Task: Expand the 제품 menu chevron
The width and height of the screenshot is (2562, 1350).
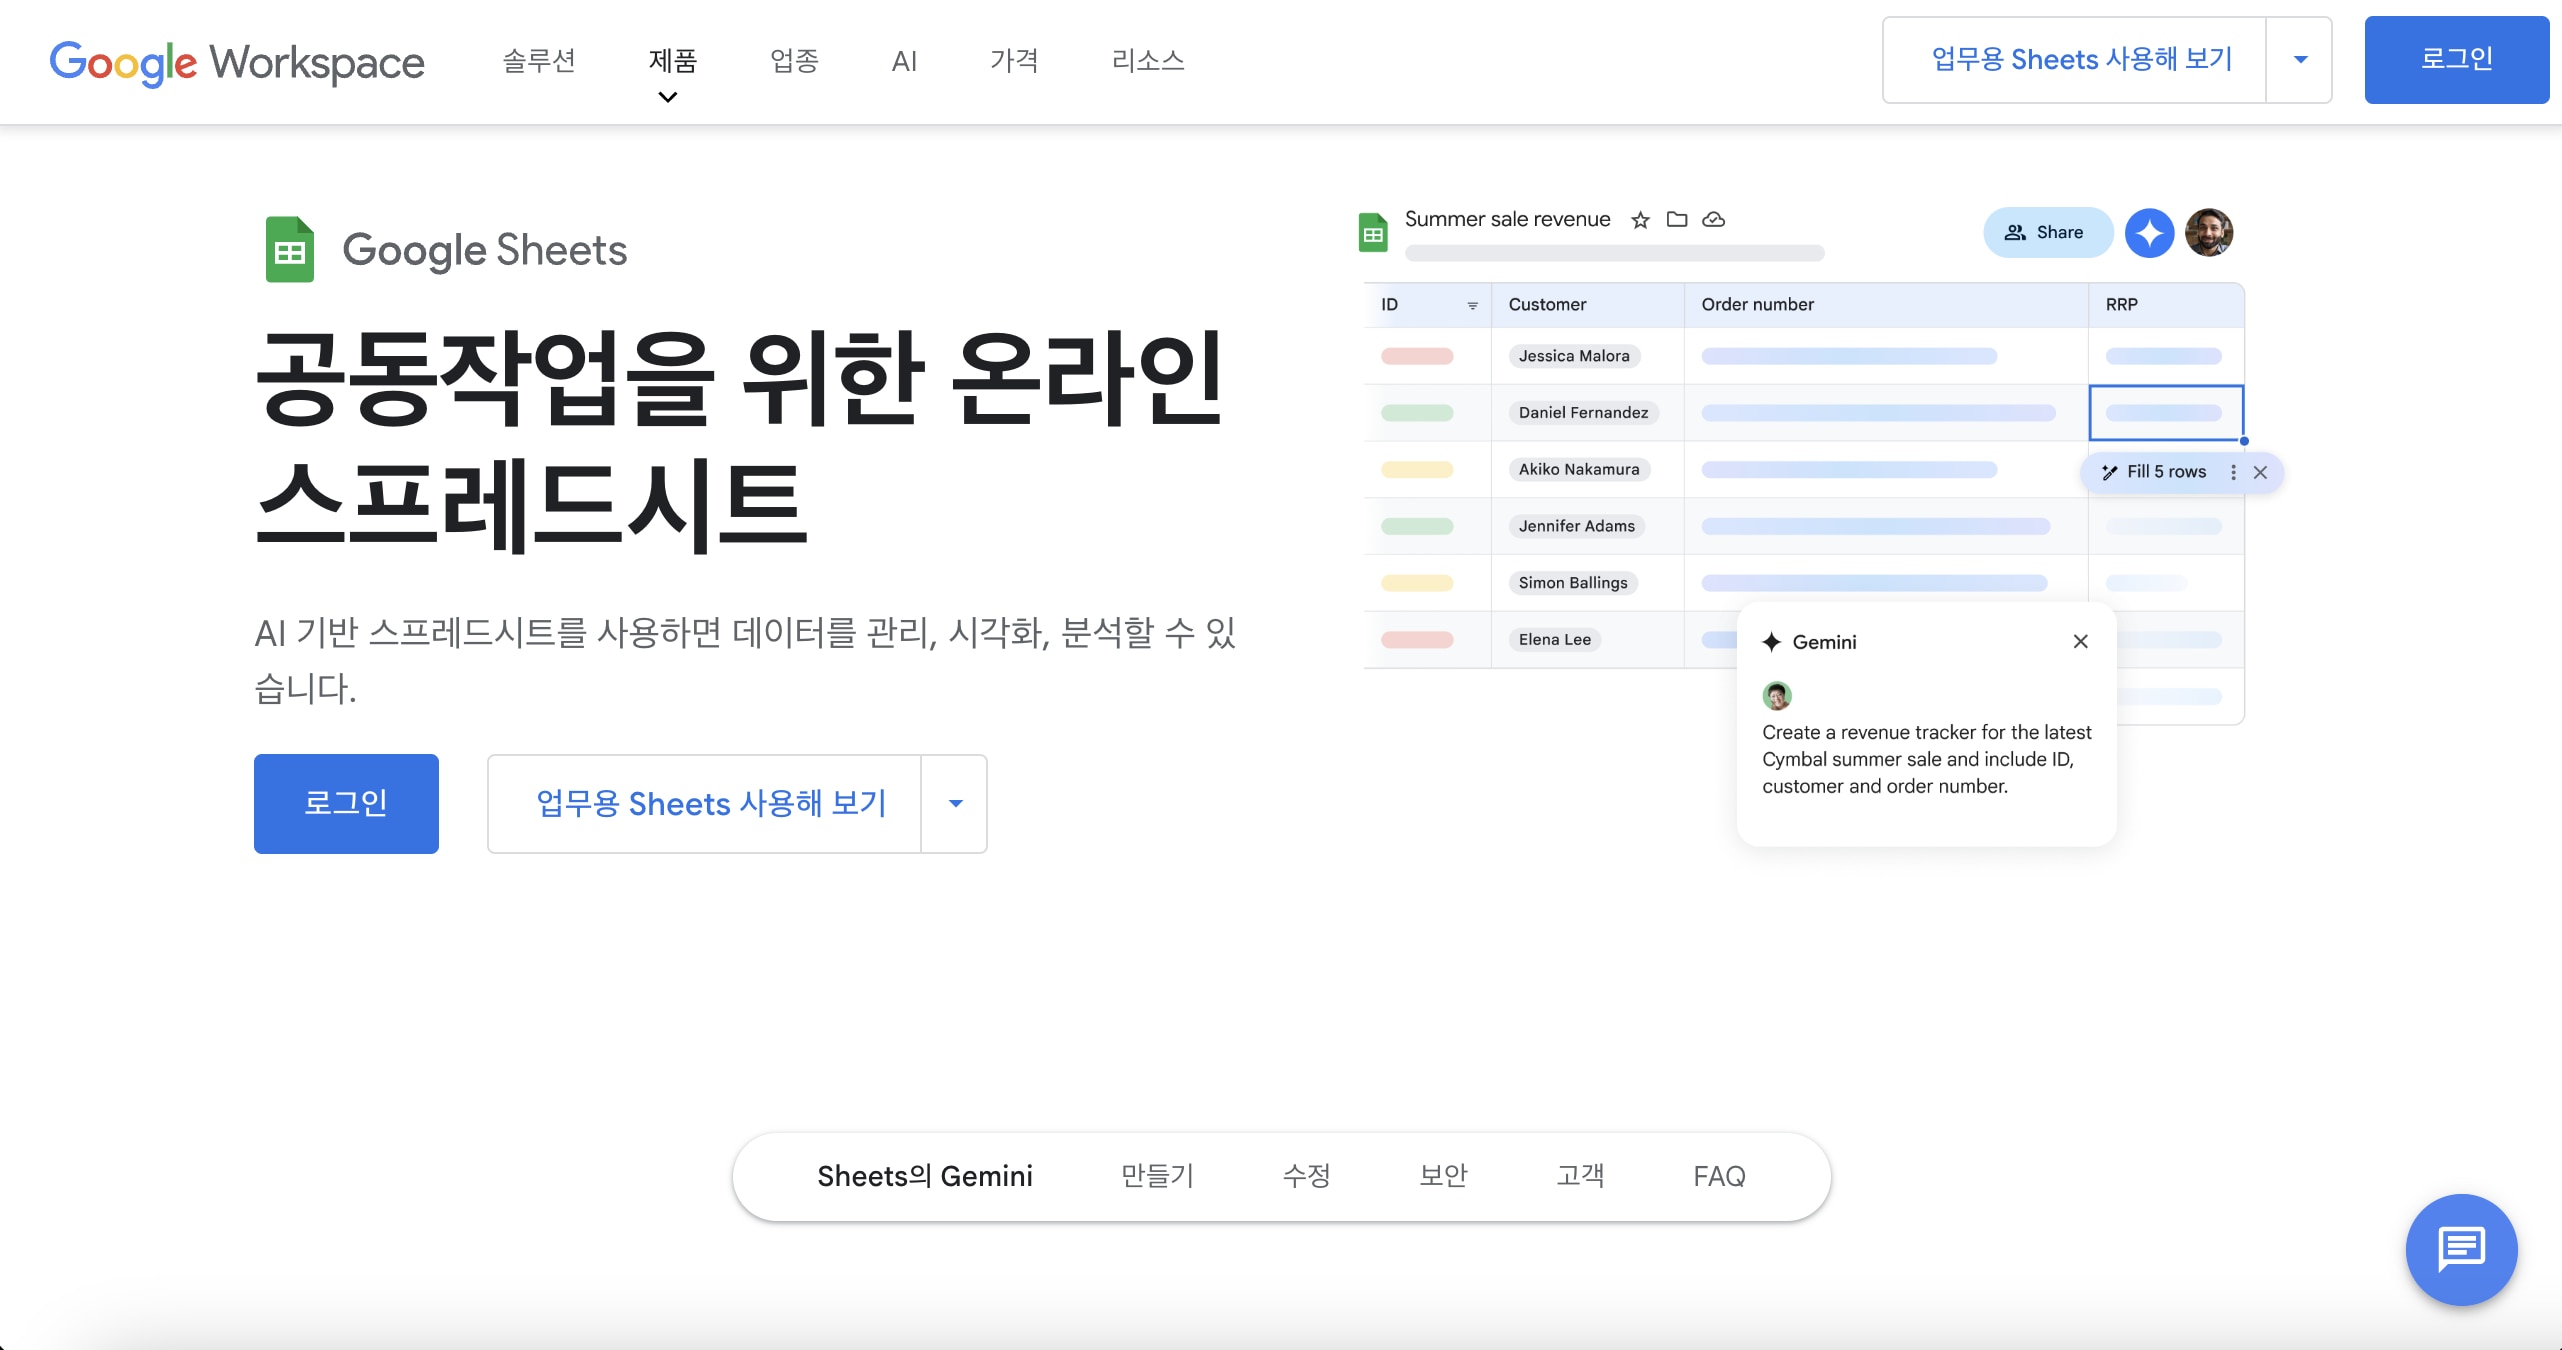Action: pos(667,97)
